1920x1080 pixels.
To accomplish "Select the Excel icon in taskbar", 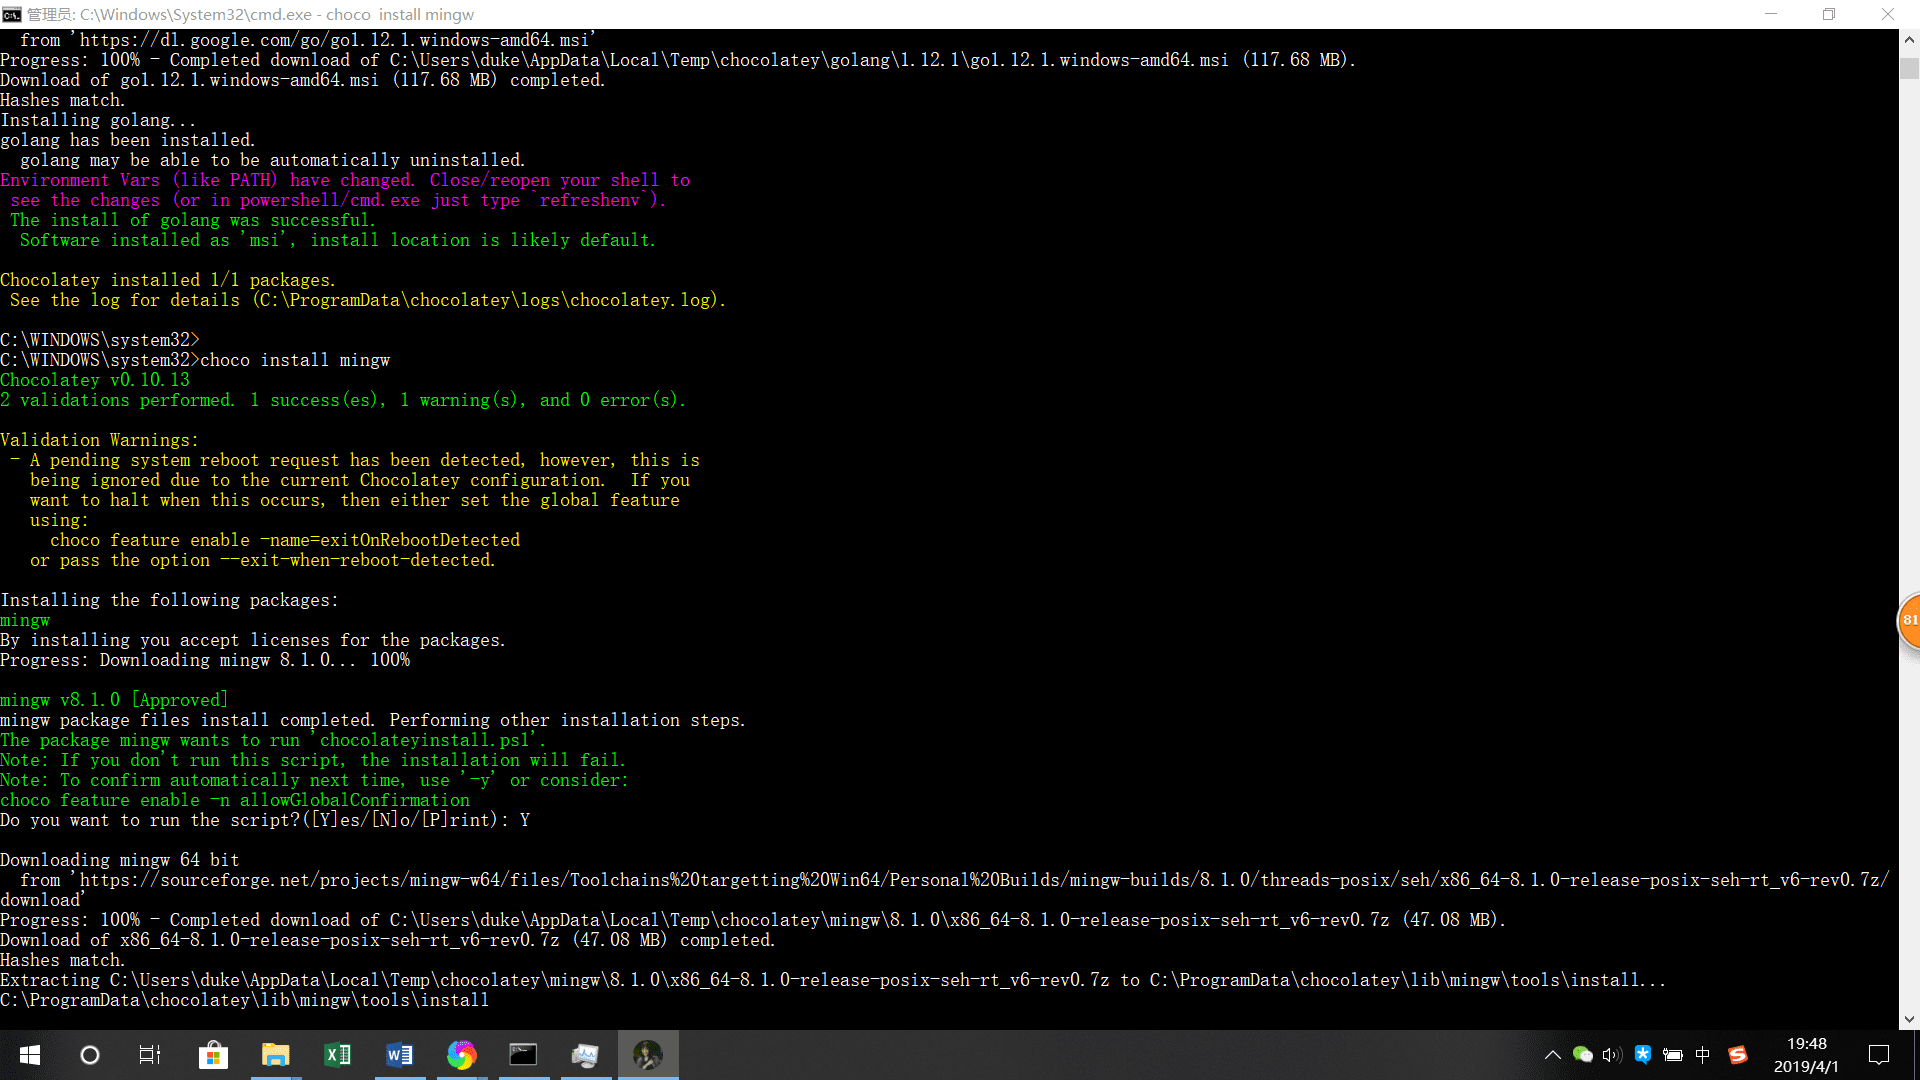I will coord(336,1054).
